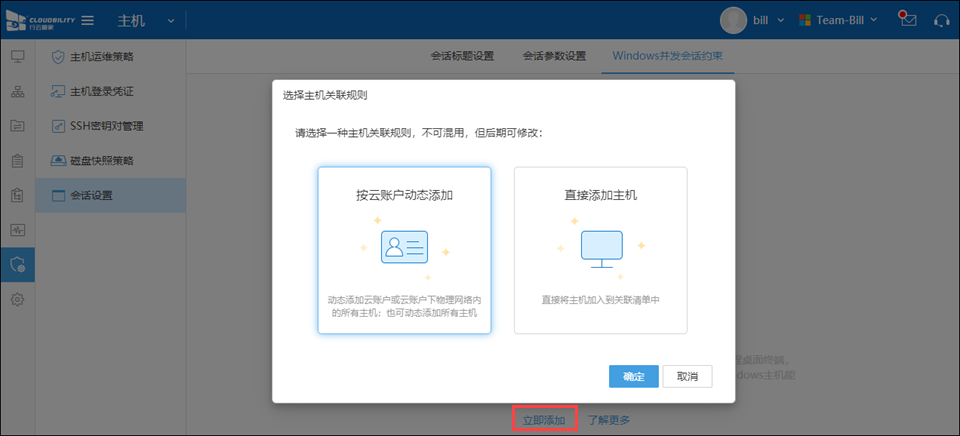
Task: Open the Team-Bill team dropdown
Action: (874, 20)
